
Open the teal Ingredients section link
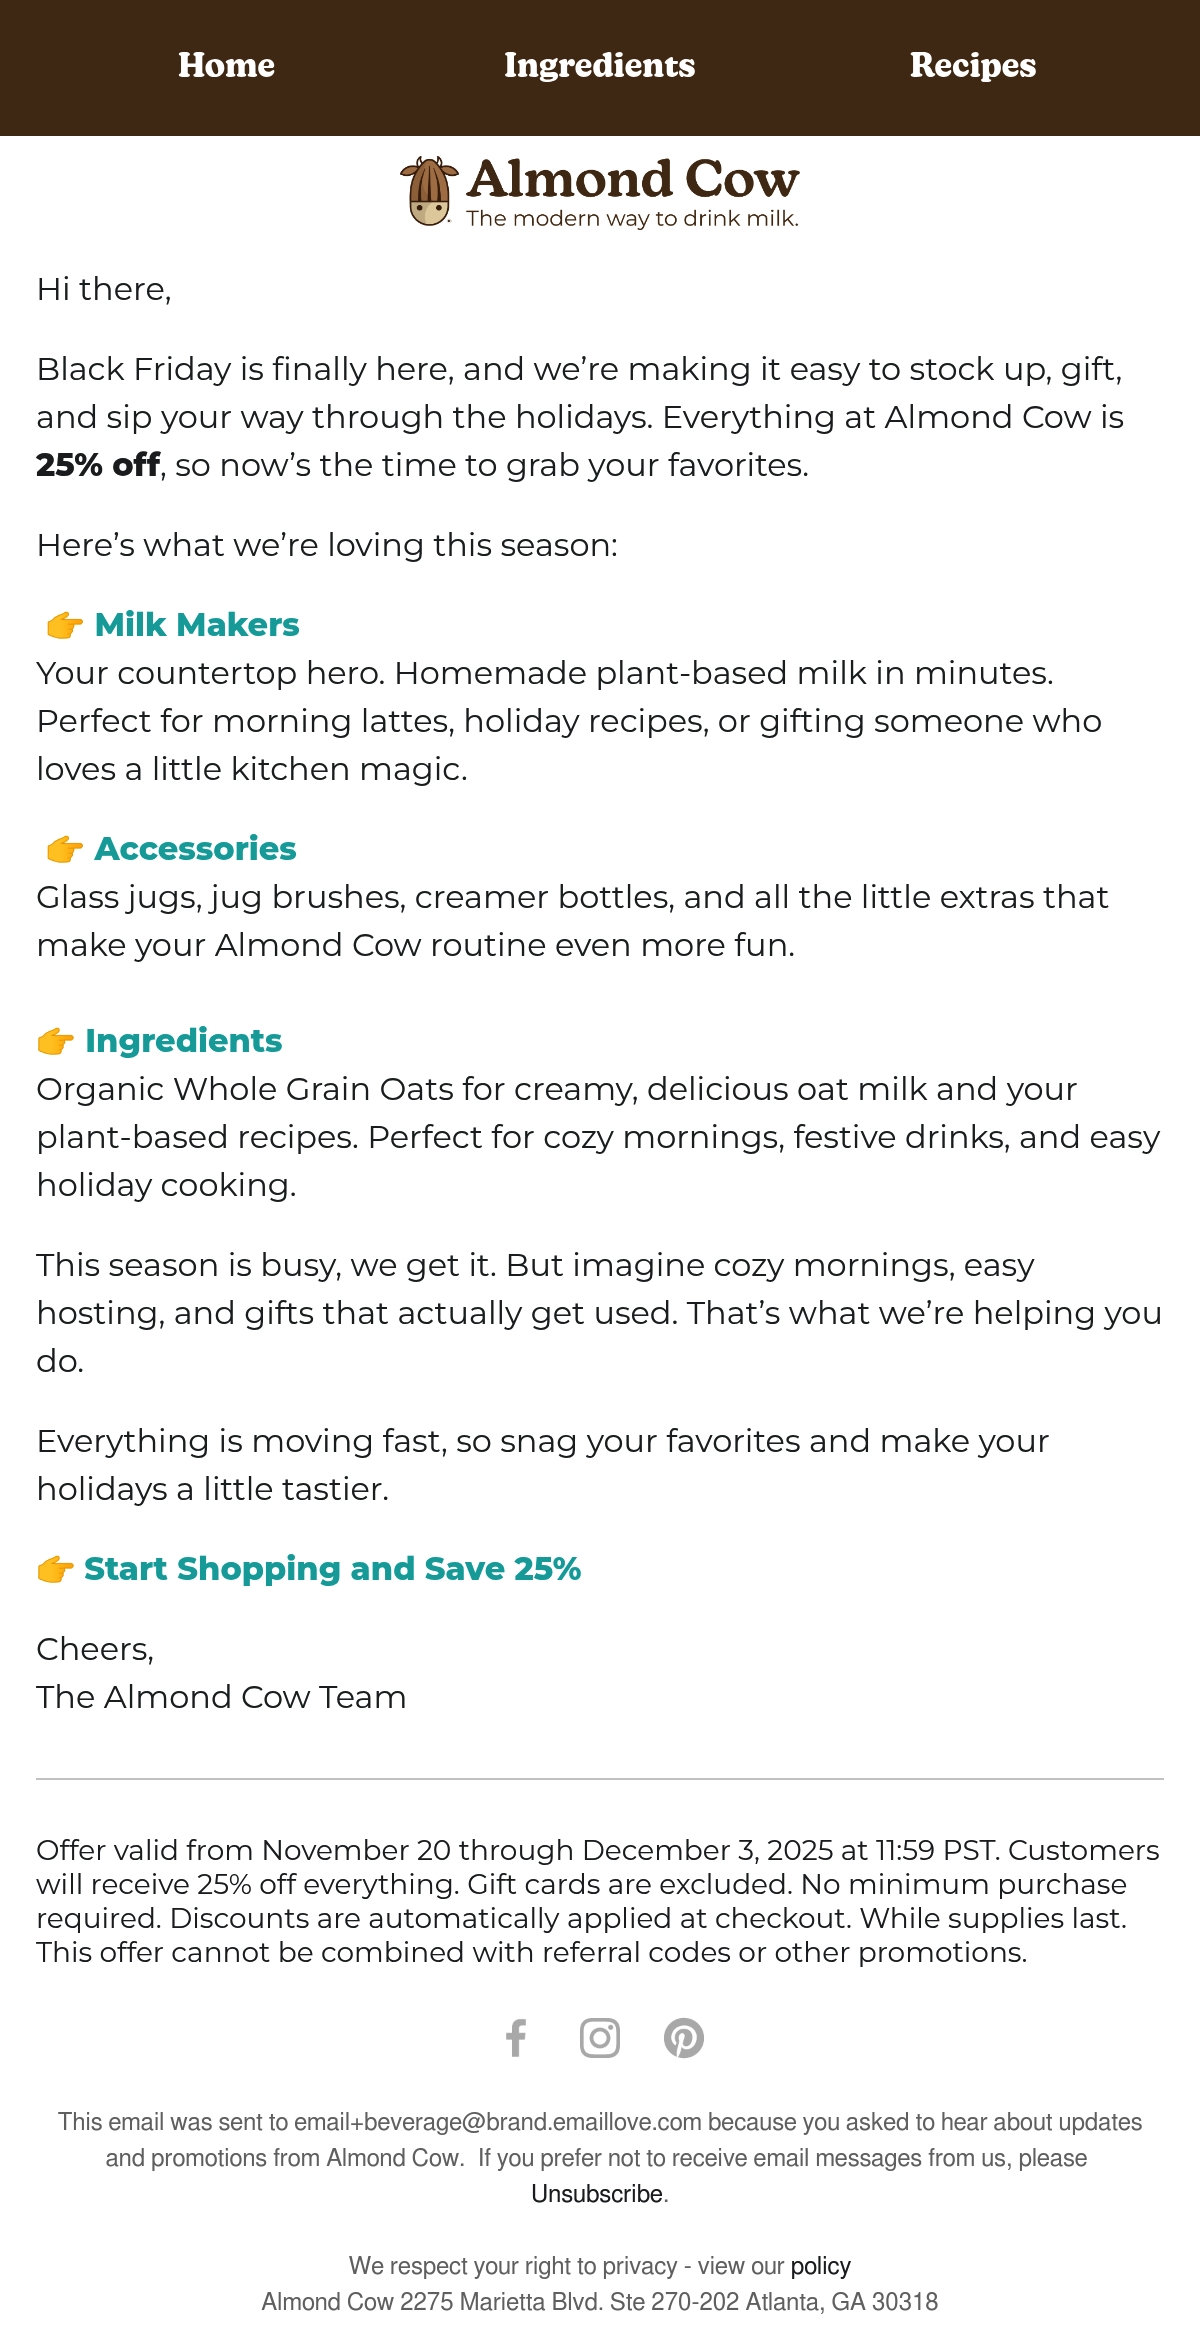tap(184, 1041)
